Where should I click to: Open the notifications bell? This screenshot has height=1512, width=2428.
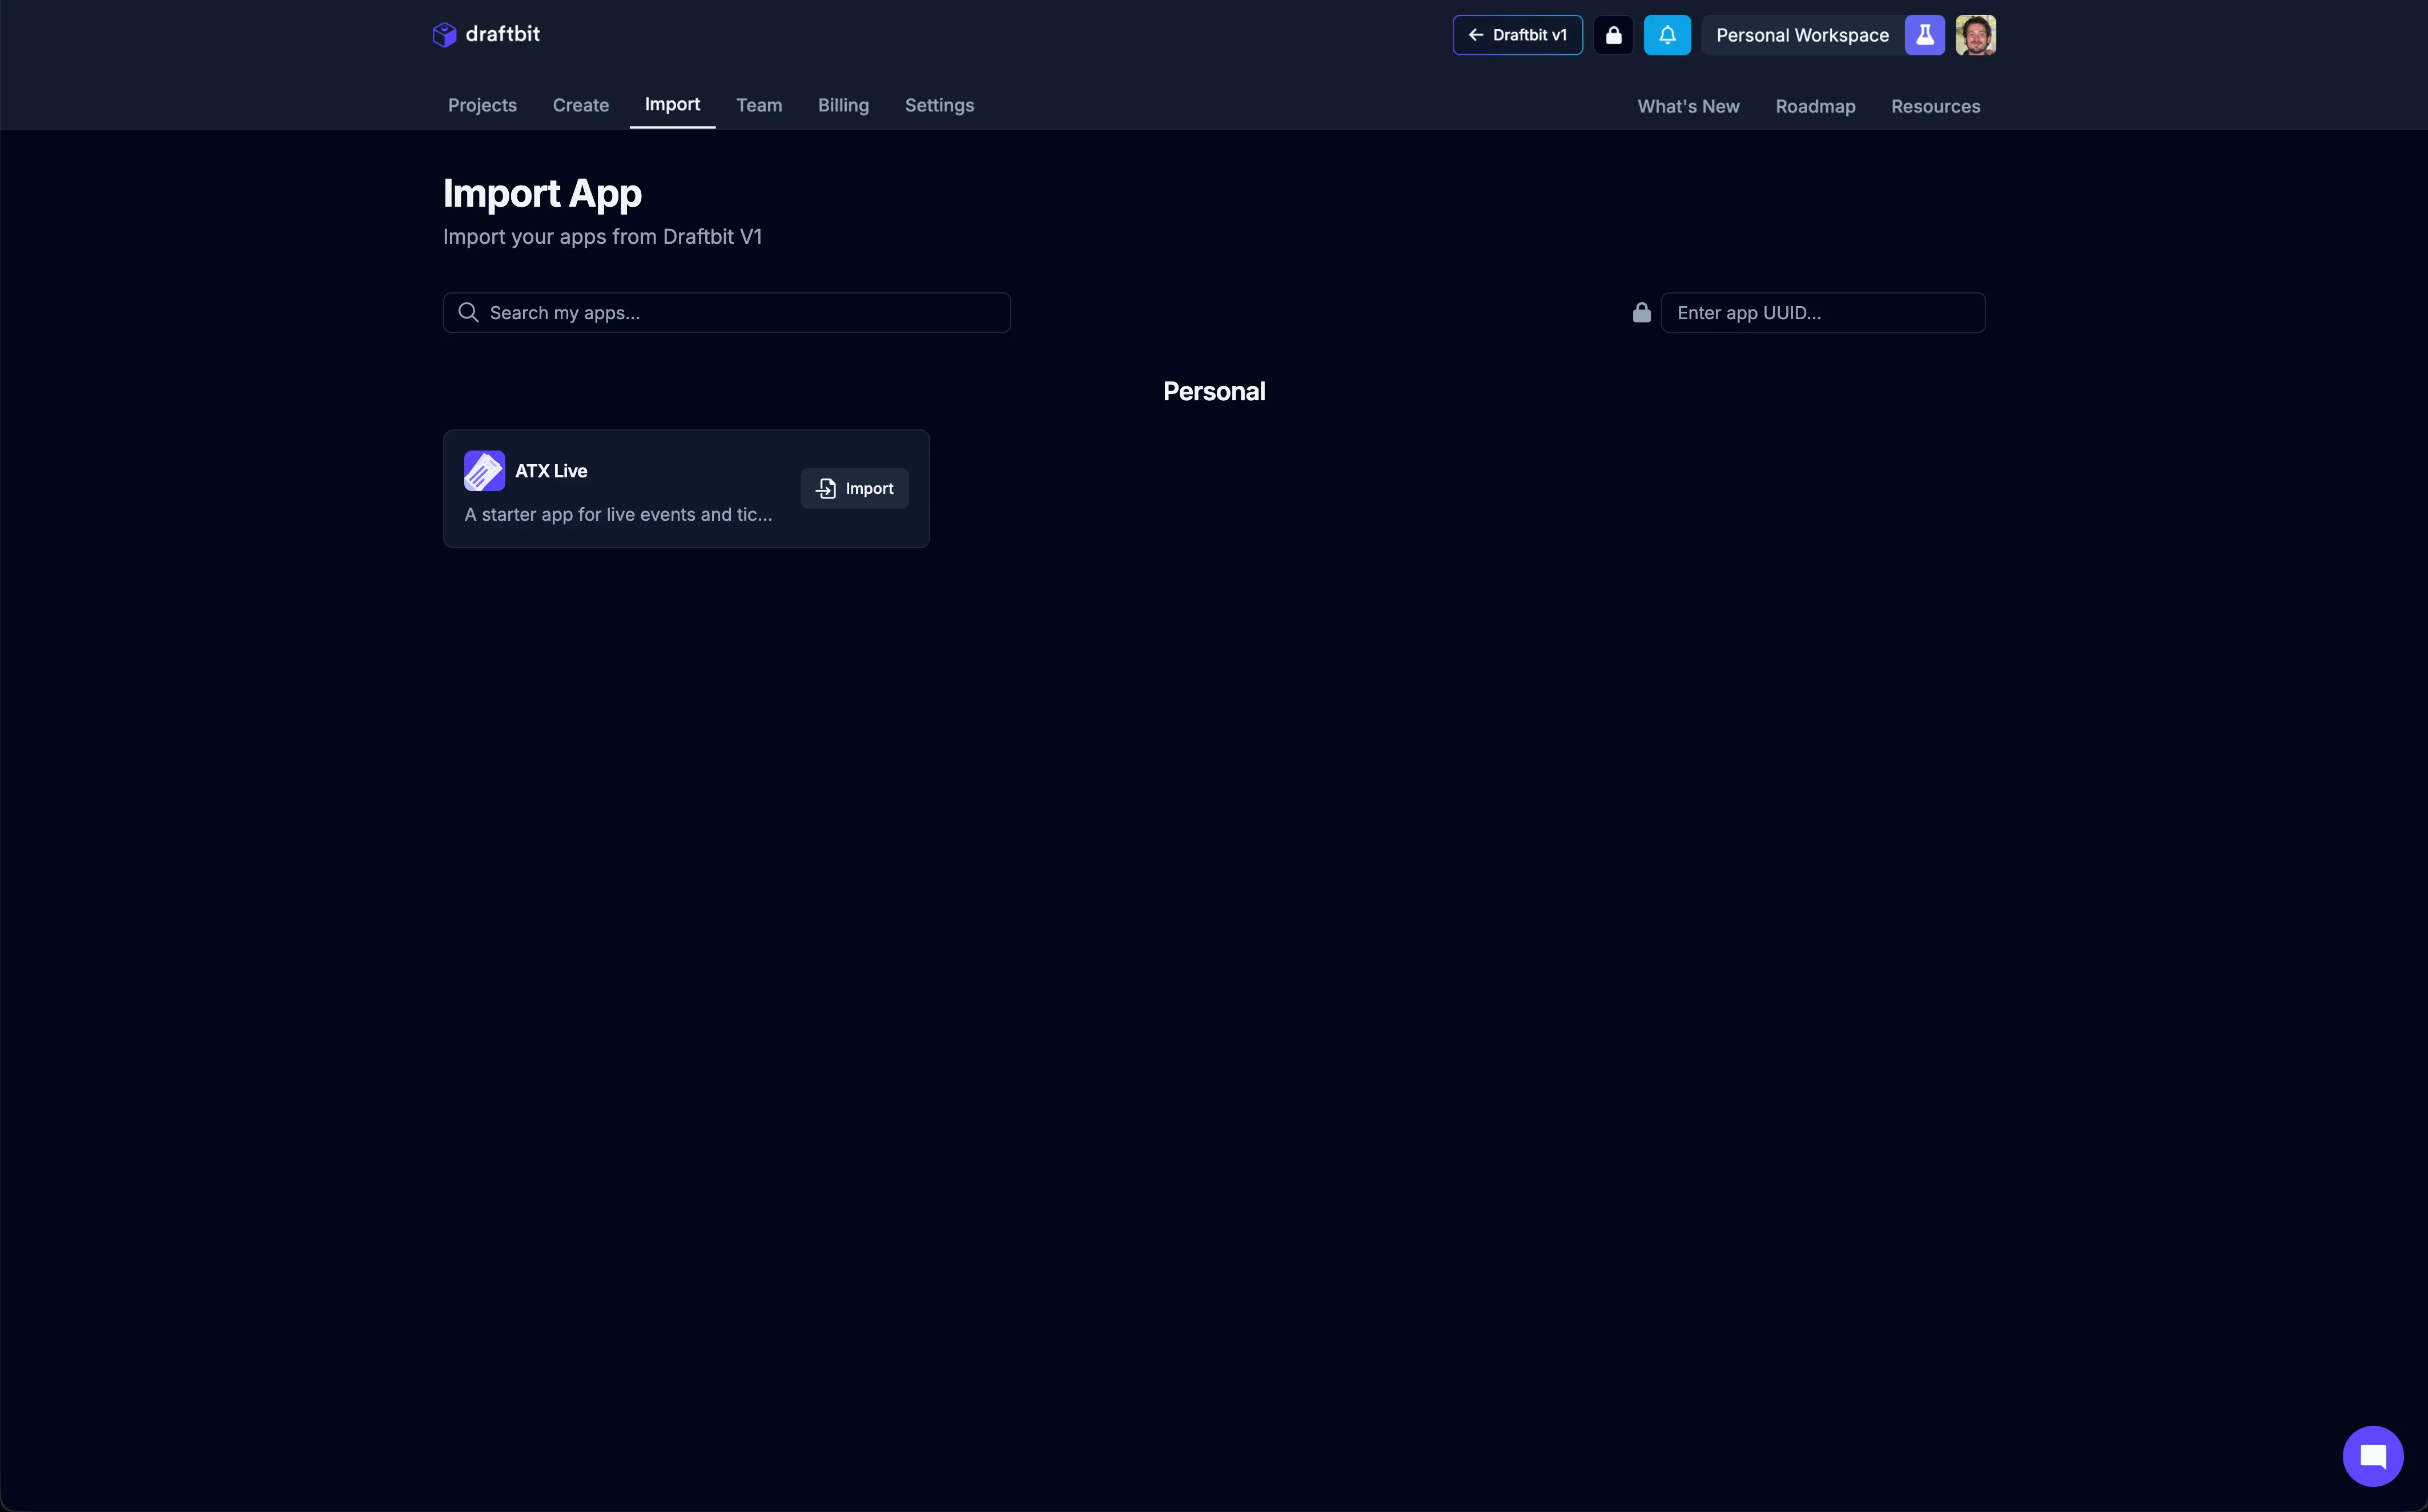click(x=1667, y=35)
